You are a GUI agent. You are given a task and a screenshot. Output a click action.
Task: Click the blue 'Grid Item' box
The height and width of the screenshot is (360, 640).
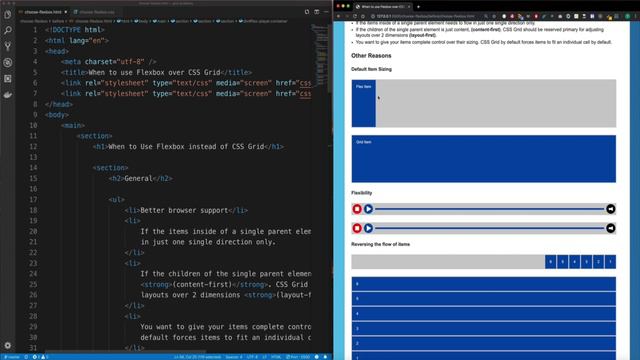pyautogui.click(x=484, y=159)
